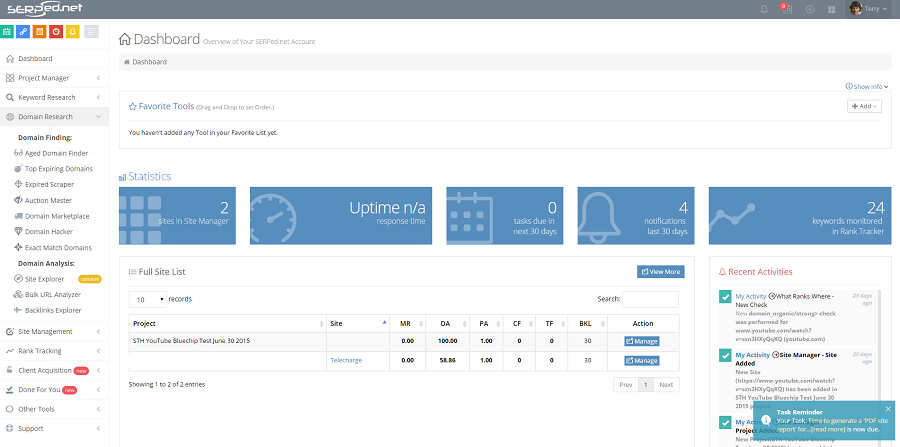Expand Other Tools menu

54,409
